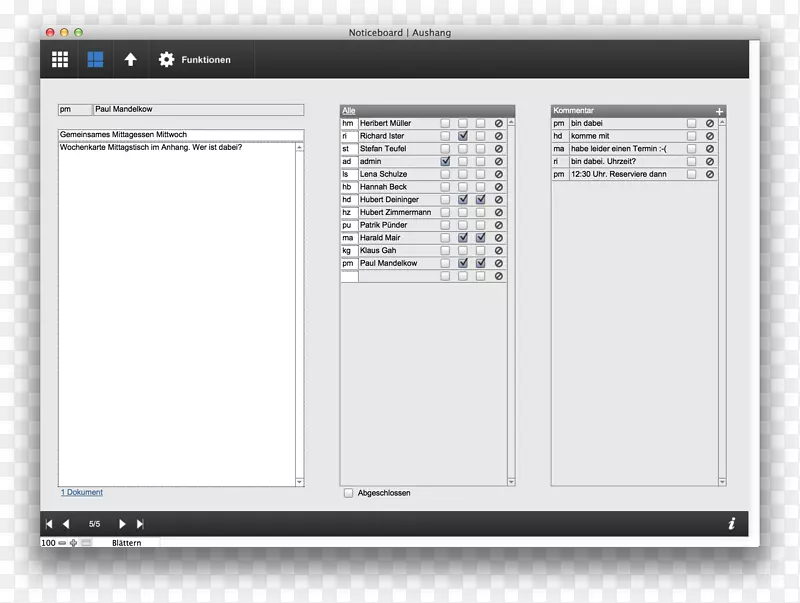Delete the 'komme mit' comment via block icon
This screenshot has width=800, height=603.
coord(710,136)
